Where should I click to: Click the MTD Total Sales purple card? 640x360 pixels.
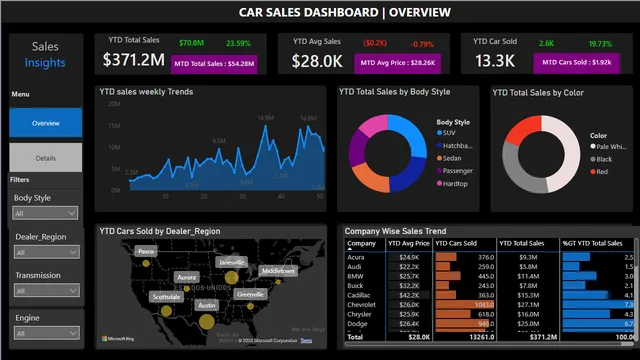(214, 64)
